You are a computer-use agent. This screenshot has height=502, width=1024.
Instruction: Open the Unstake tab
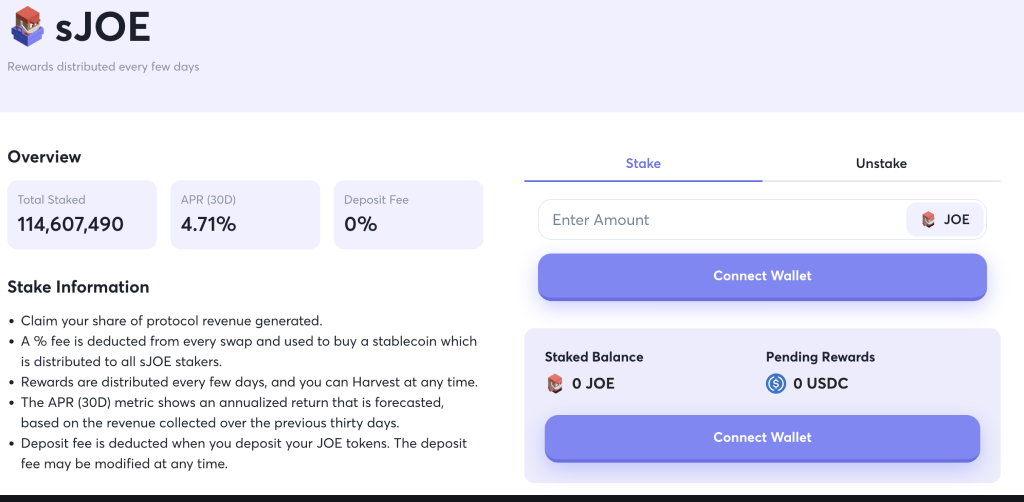(881, 163)
